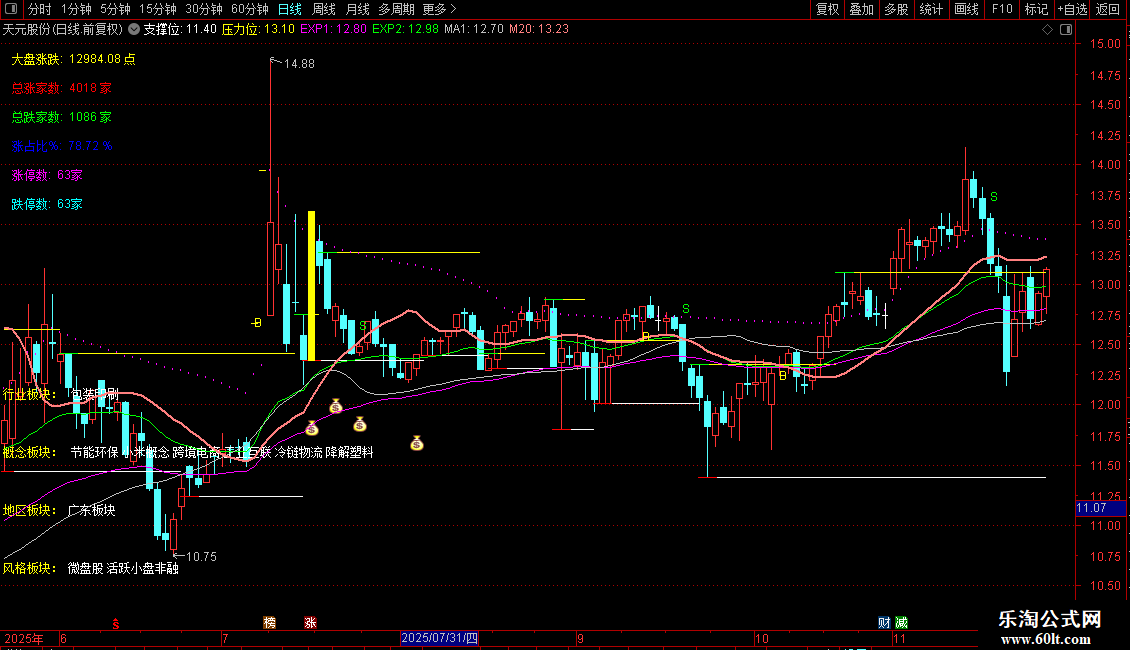Switch to 周线 weekly chart
1130x650 pixels.
point(324,9)
